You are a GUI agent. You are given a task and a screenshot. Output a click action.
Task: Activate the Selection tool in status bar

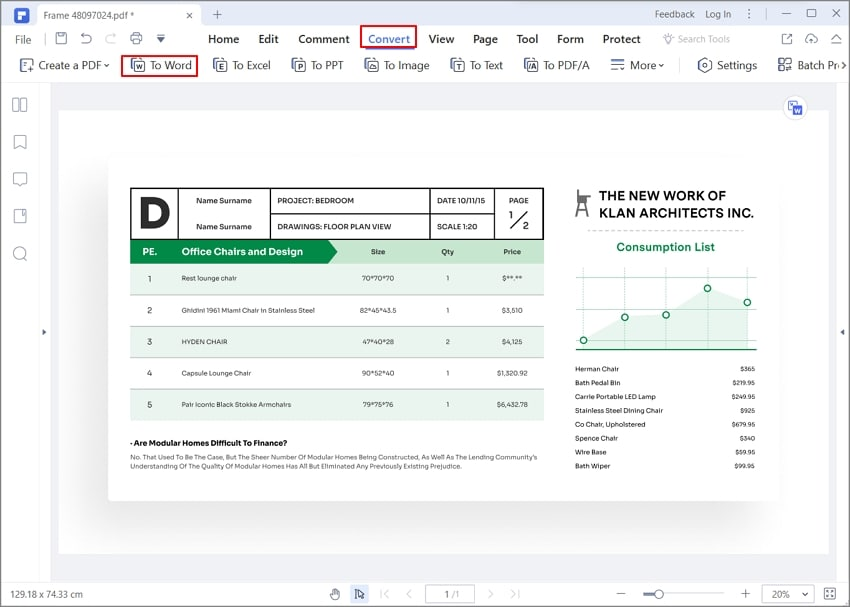coord(359,594)
